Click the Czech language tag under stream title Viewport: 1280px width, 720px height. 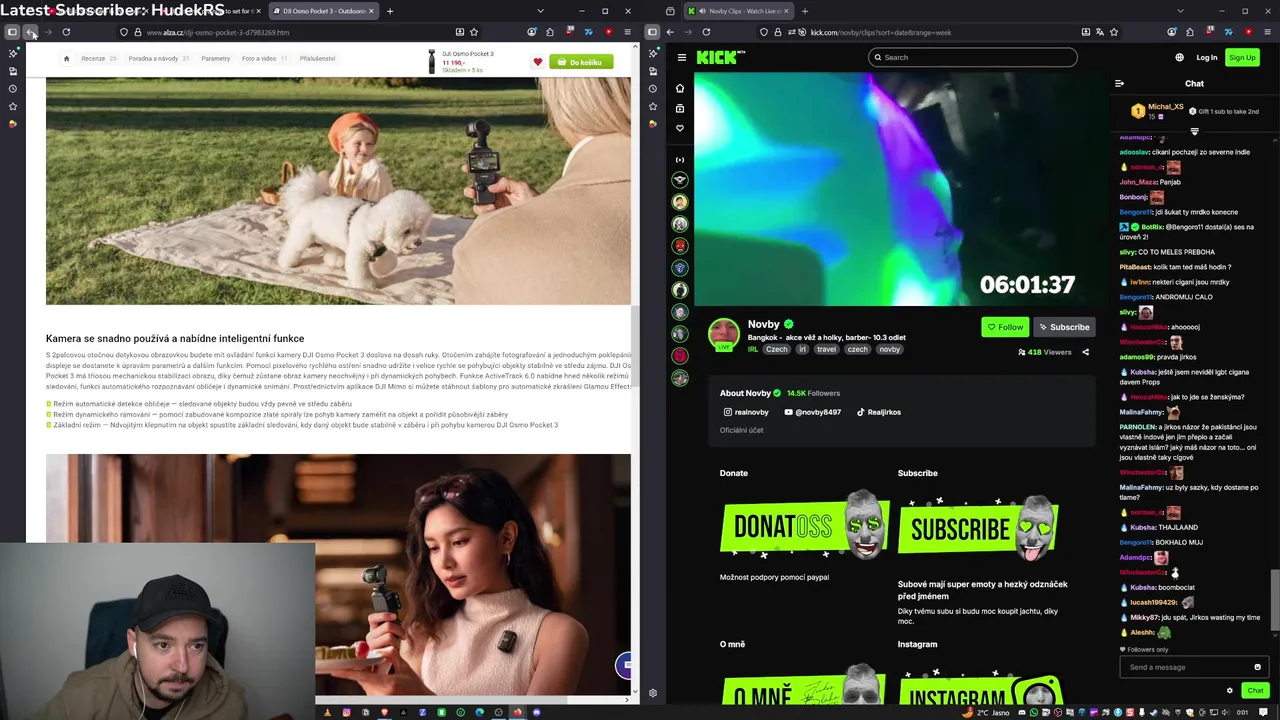point(777,349)
